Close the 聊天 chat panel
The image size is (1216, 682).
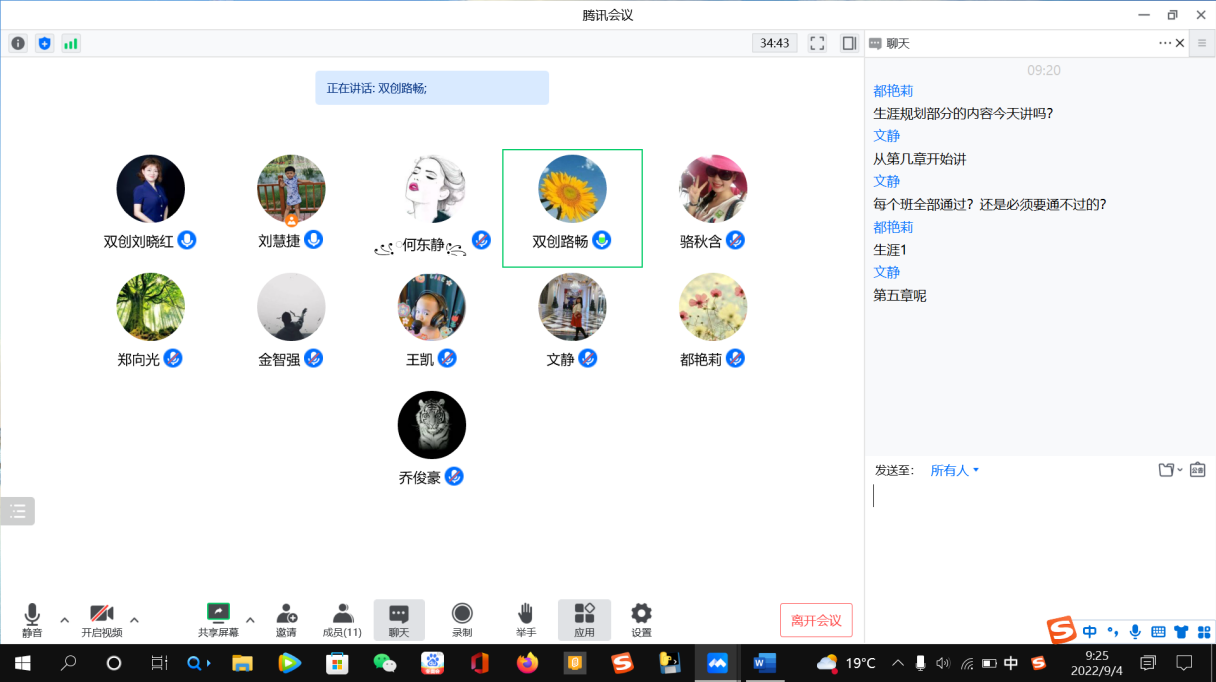1180,43
